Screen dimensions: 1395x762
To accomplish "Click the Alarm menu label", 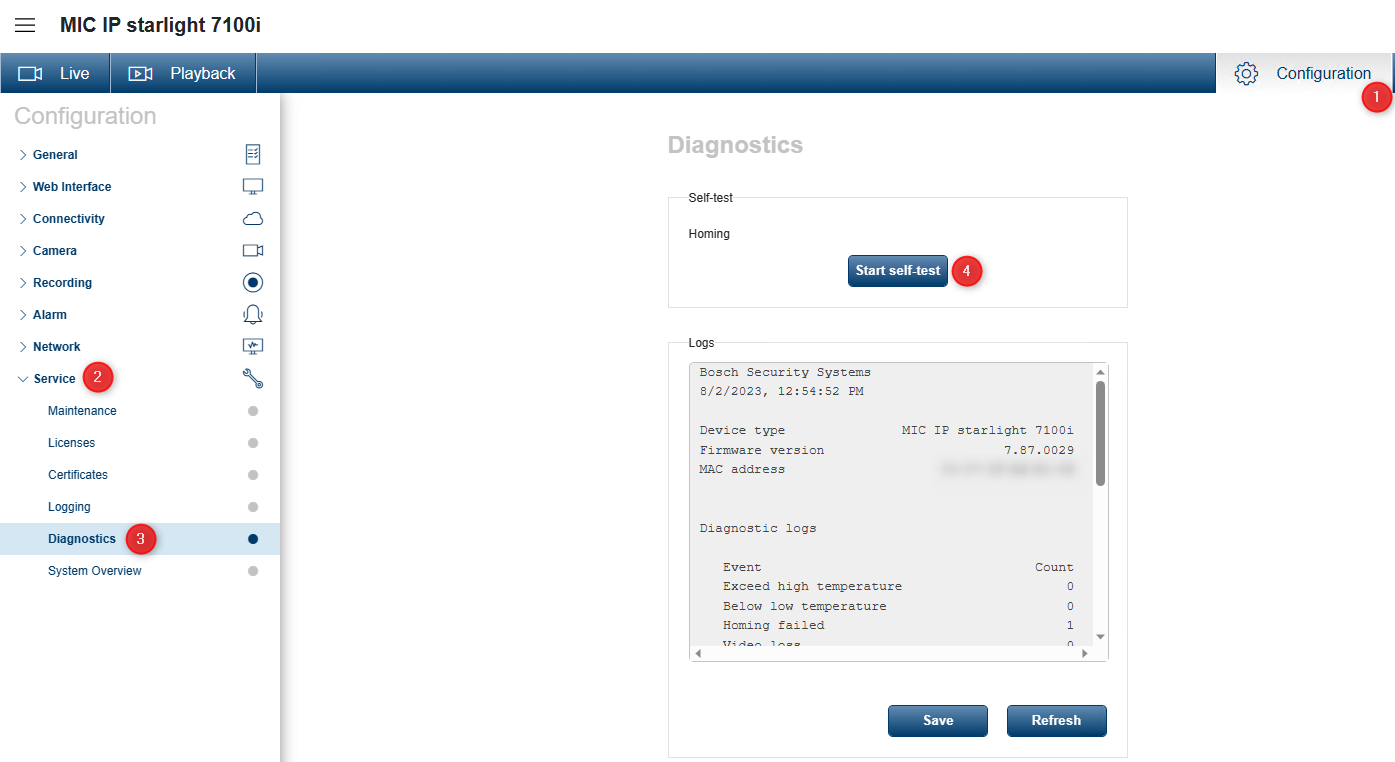I will tap(50, 315).
